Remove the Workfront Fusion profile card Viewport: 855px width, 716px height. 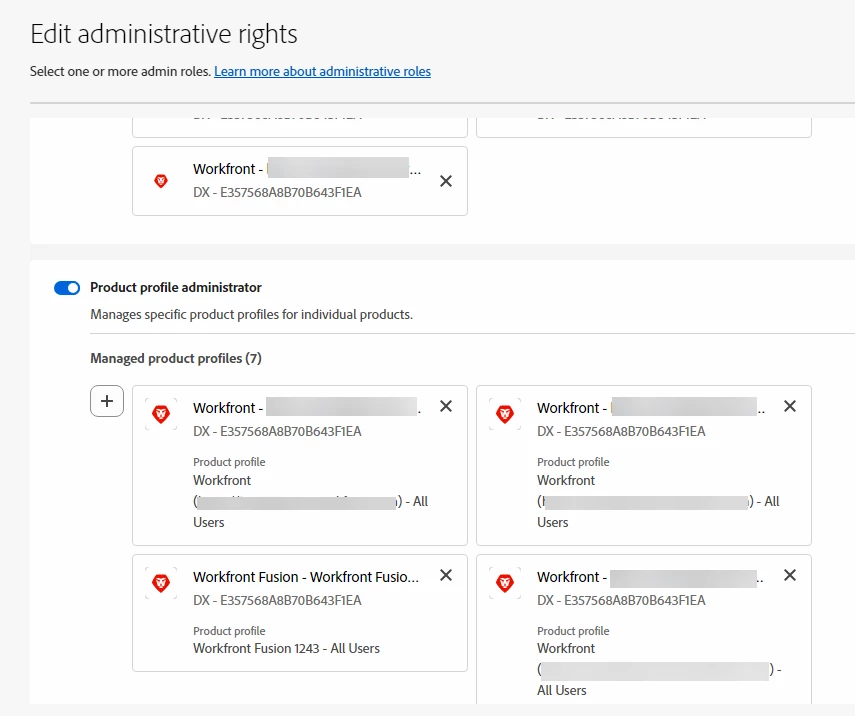pos(446,575)
